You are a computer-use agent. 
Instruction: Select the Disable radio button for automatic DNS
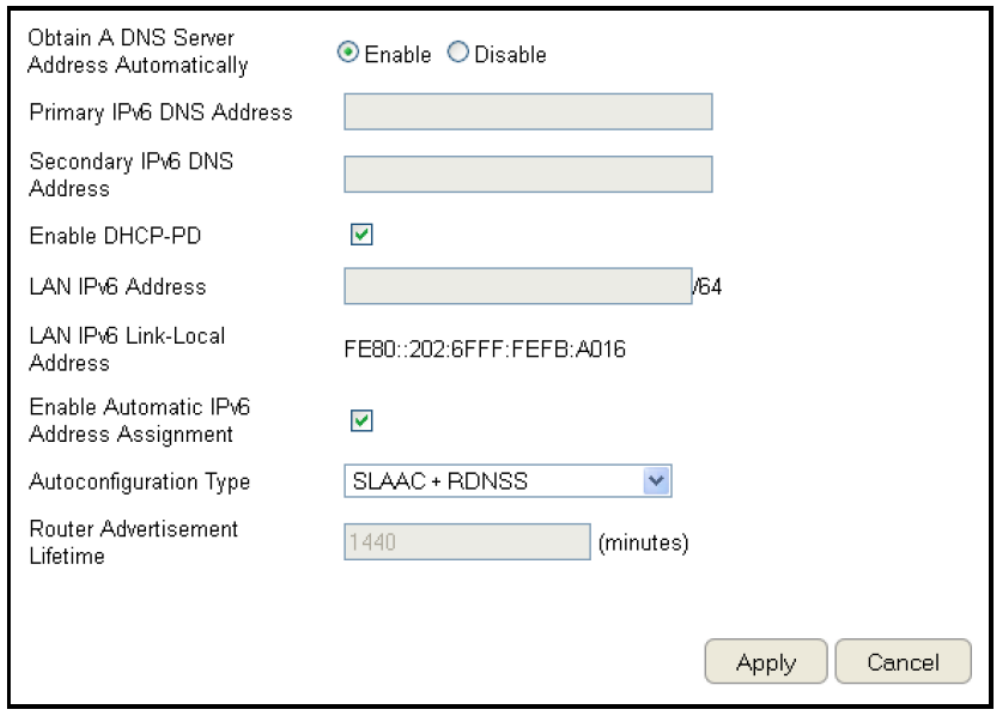click(x=458, y=54)
